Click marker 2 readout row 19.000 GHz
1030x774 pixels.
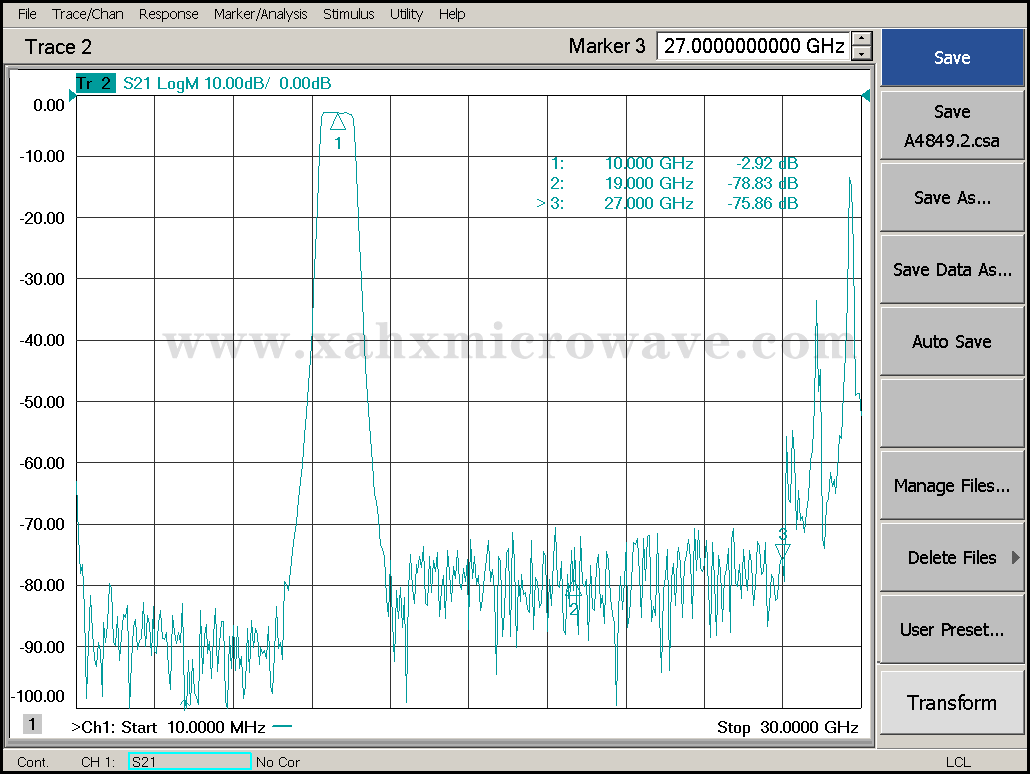674,183
